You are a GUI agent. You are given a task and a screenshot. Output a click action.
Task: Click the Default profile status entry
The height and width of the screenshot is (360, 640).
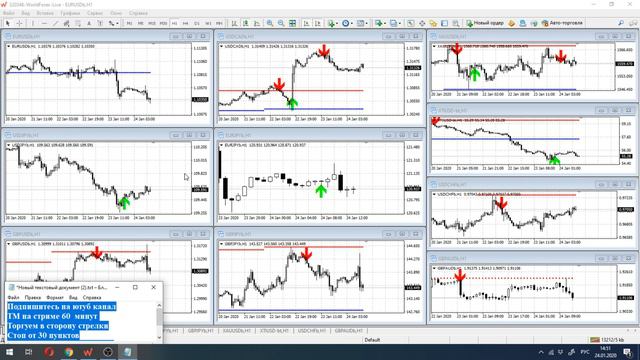pyautogui.click(x=372, y=340)
